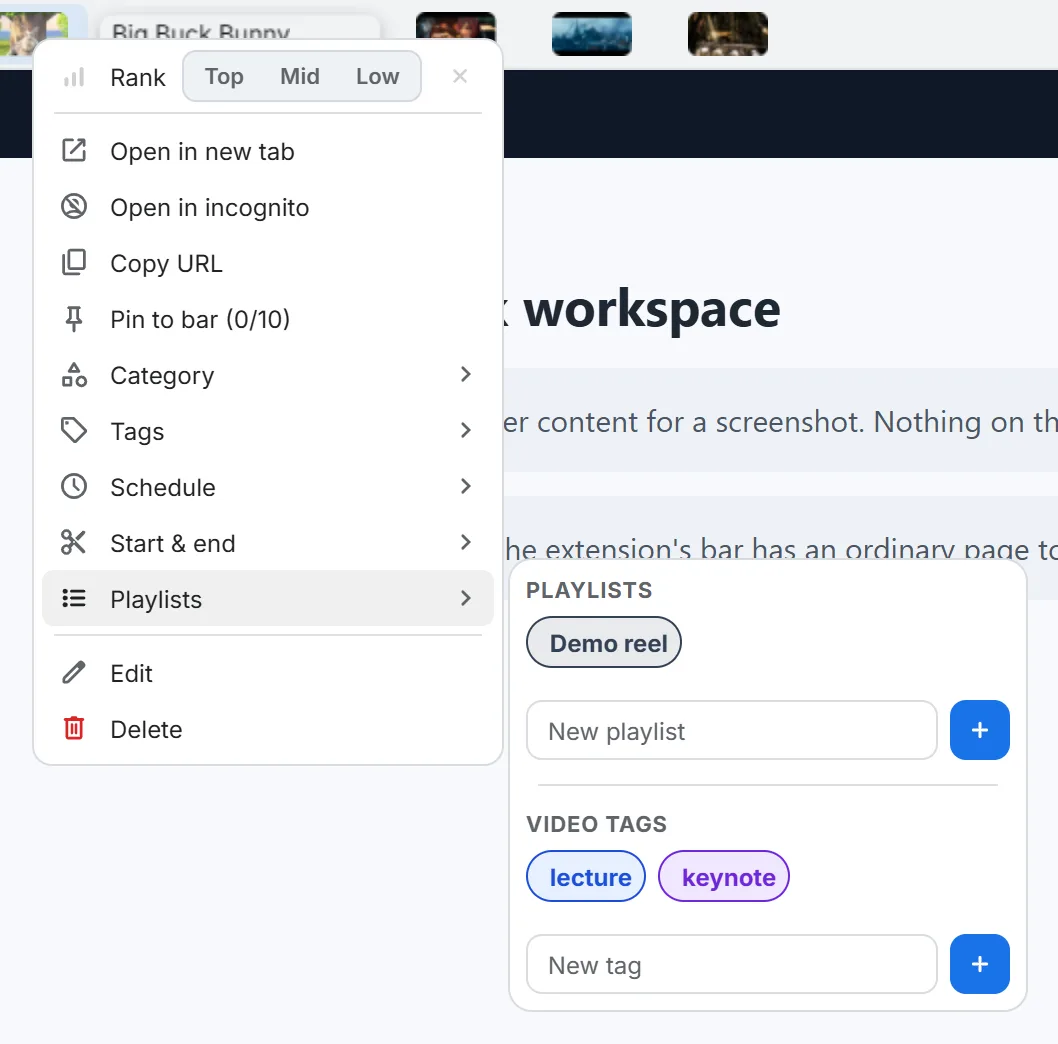Expand the Tags submenu chevron
This screenshot has height=1044, width=1058.
(x=466, y=431)
